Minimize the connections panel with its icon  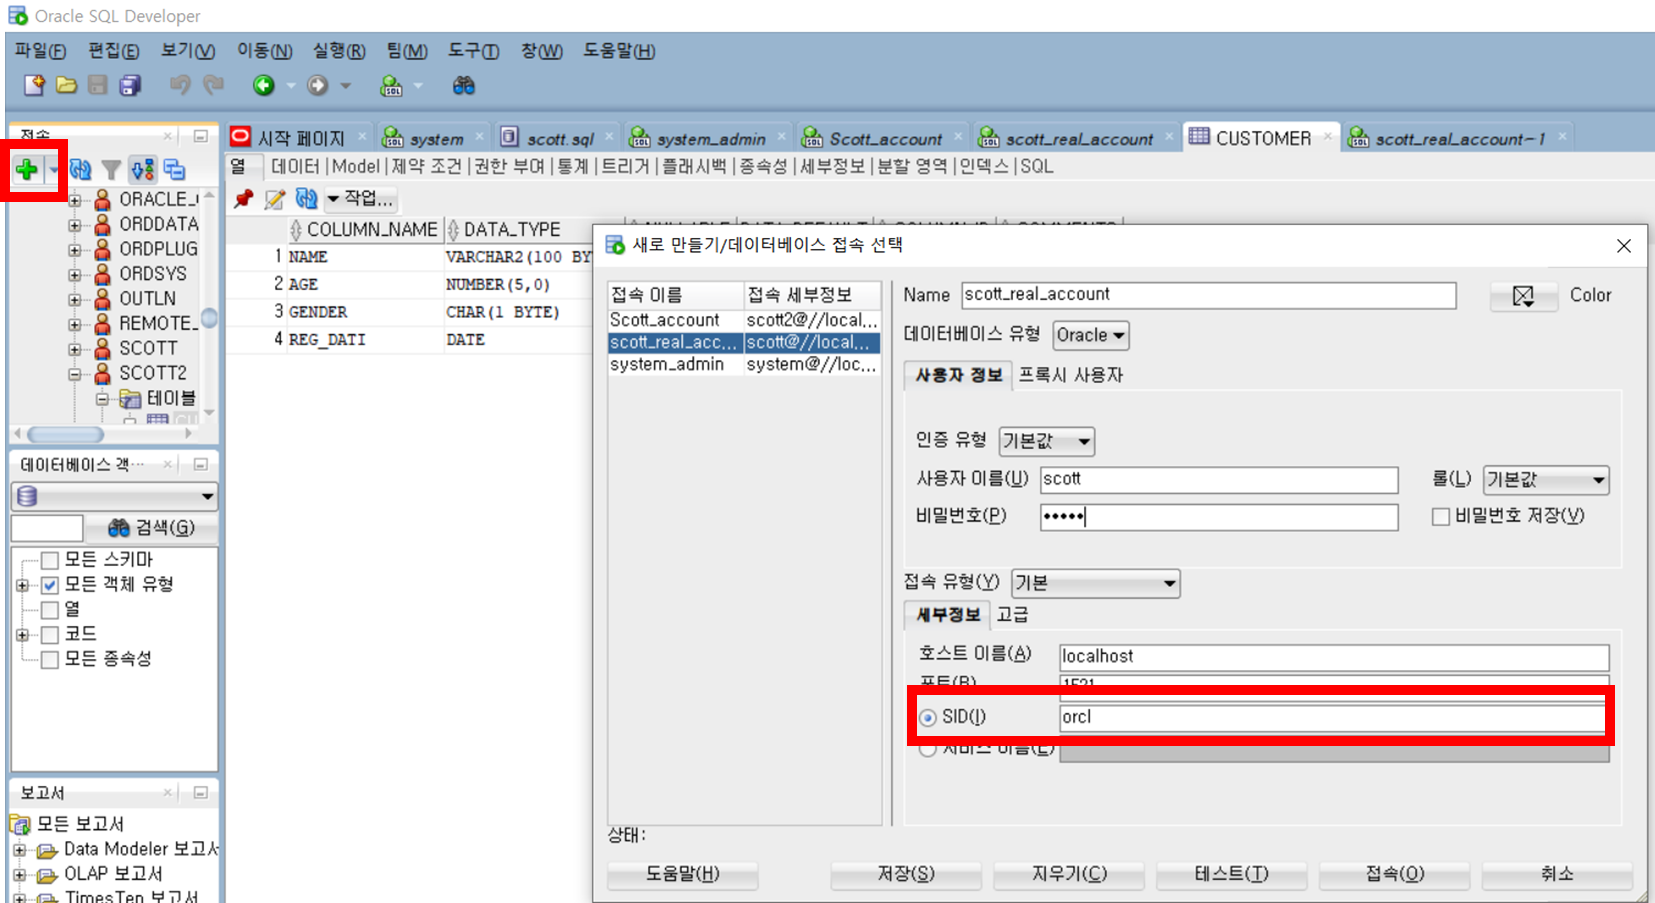pyautogui.click(x=200, y=136)
